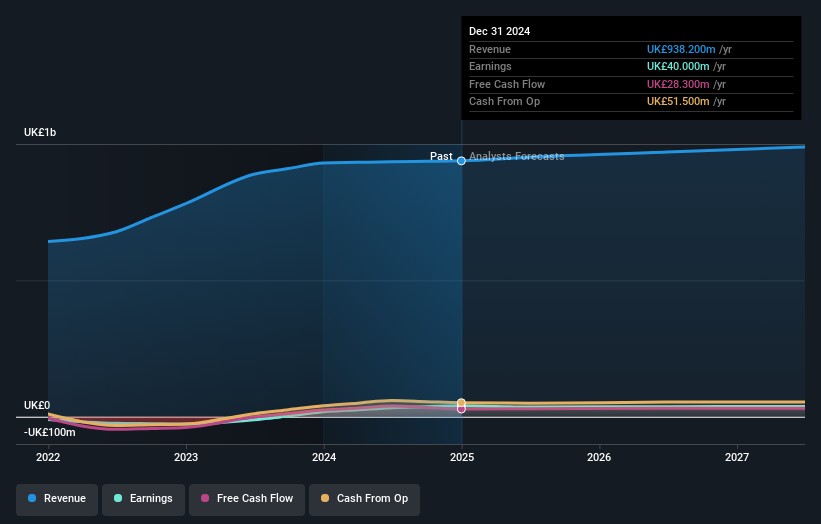This screenshot has height=524, width=821.
Task: Click the Past label on chart
Action: 441,156
